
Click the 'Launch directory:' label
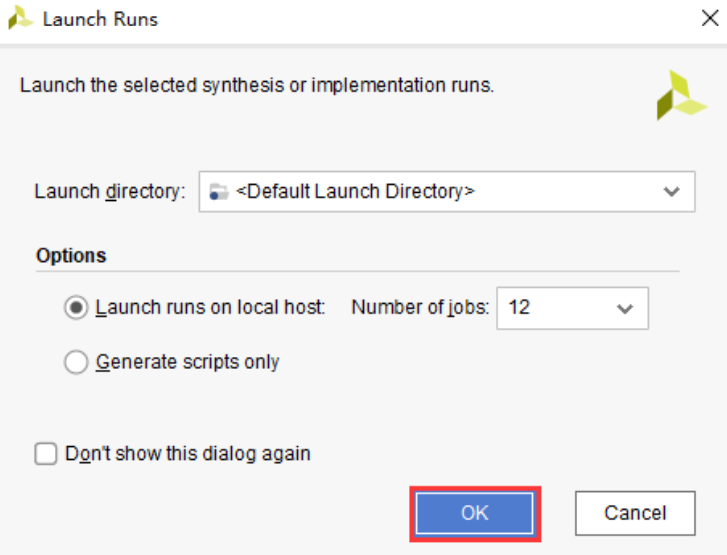pos(110,192)
